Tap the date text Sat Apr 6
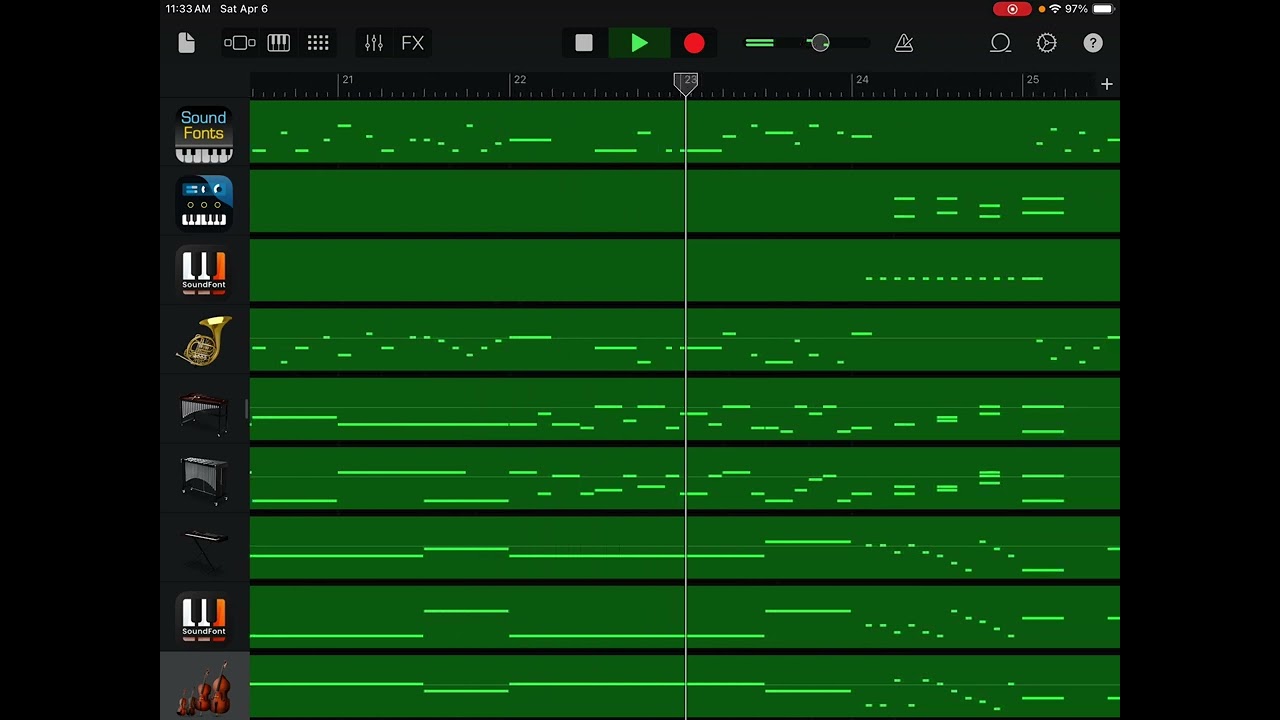The height and width of the screenshot is (720, 1280). 244,9
